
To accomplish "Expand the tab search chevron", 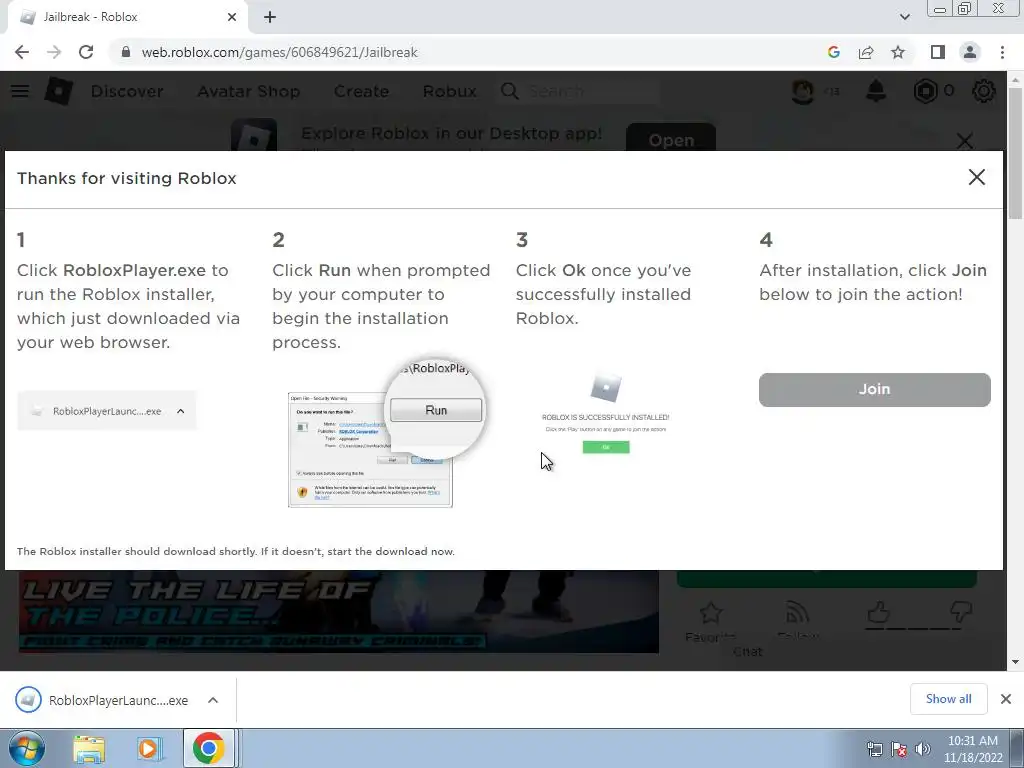I will [904, 17].
